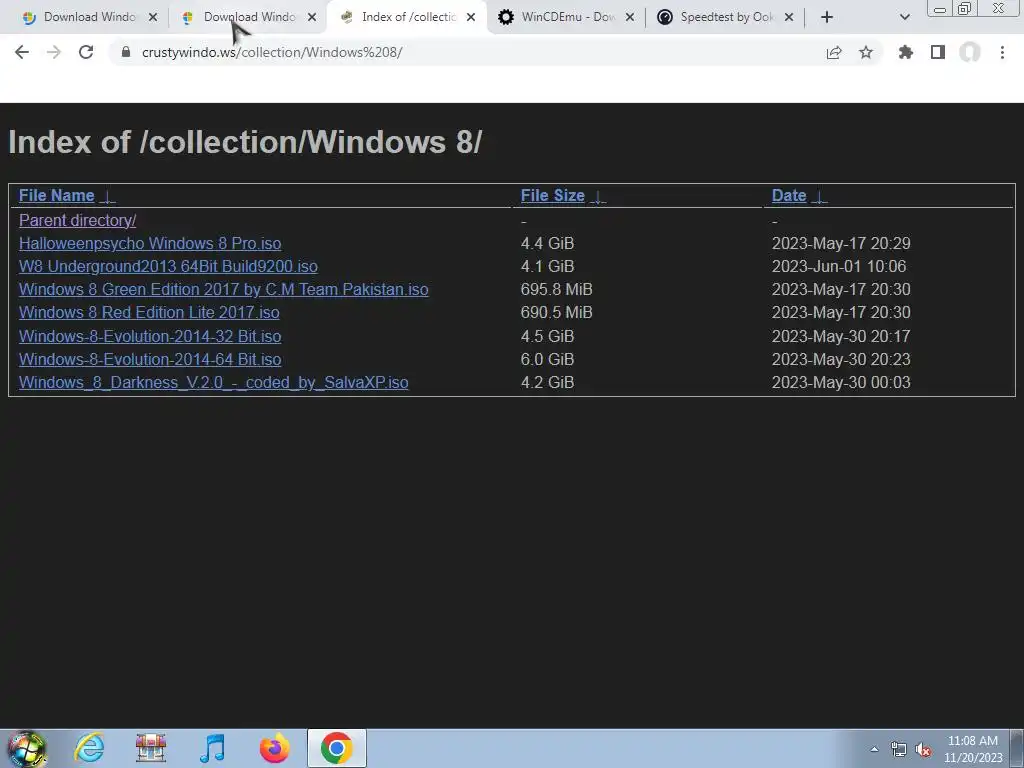Viewport: 1024px width, 768px height.
Task: View site security lock information
Action: click(126, 52)
